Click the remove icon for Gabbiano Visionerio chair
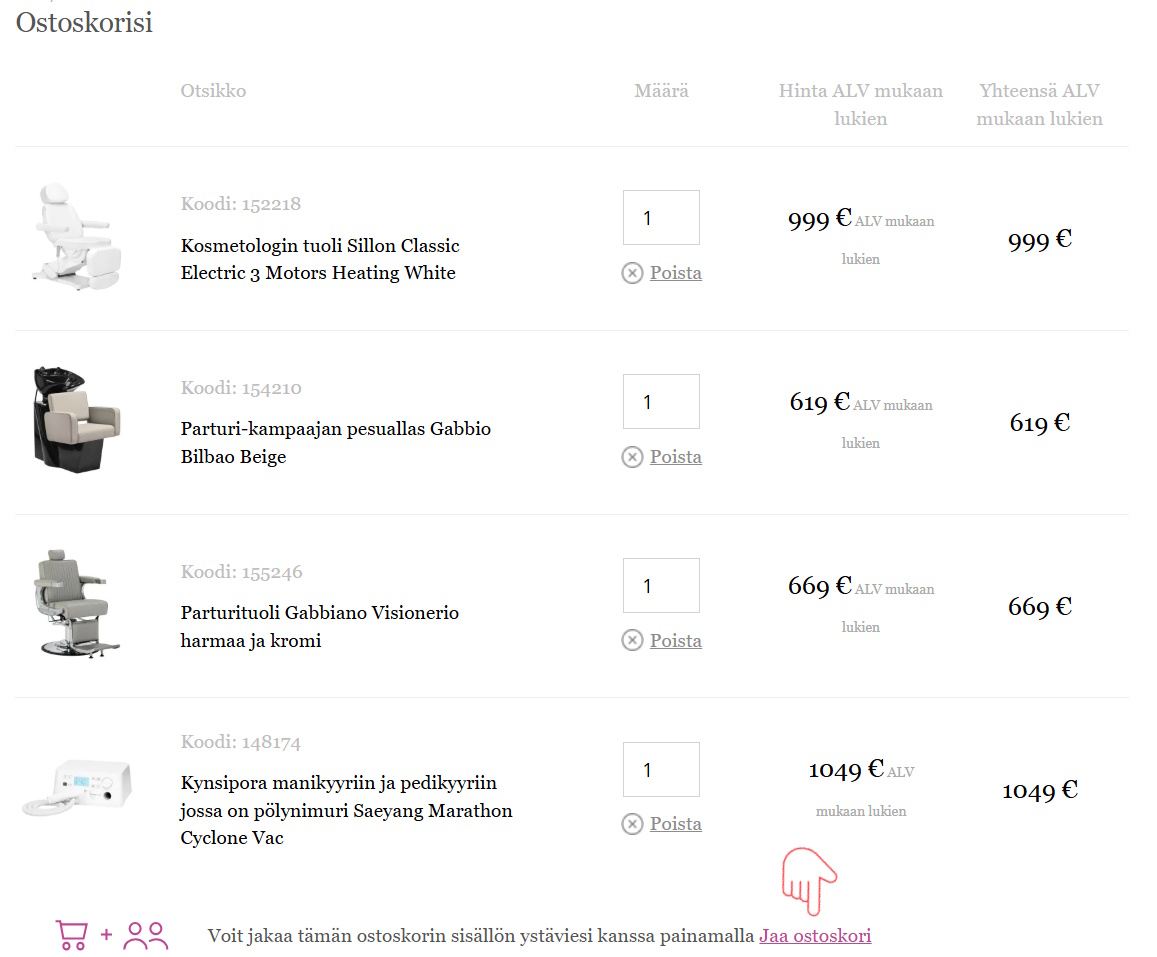1157x957 pixels. 632,640
